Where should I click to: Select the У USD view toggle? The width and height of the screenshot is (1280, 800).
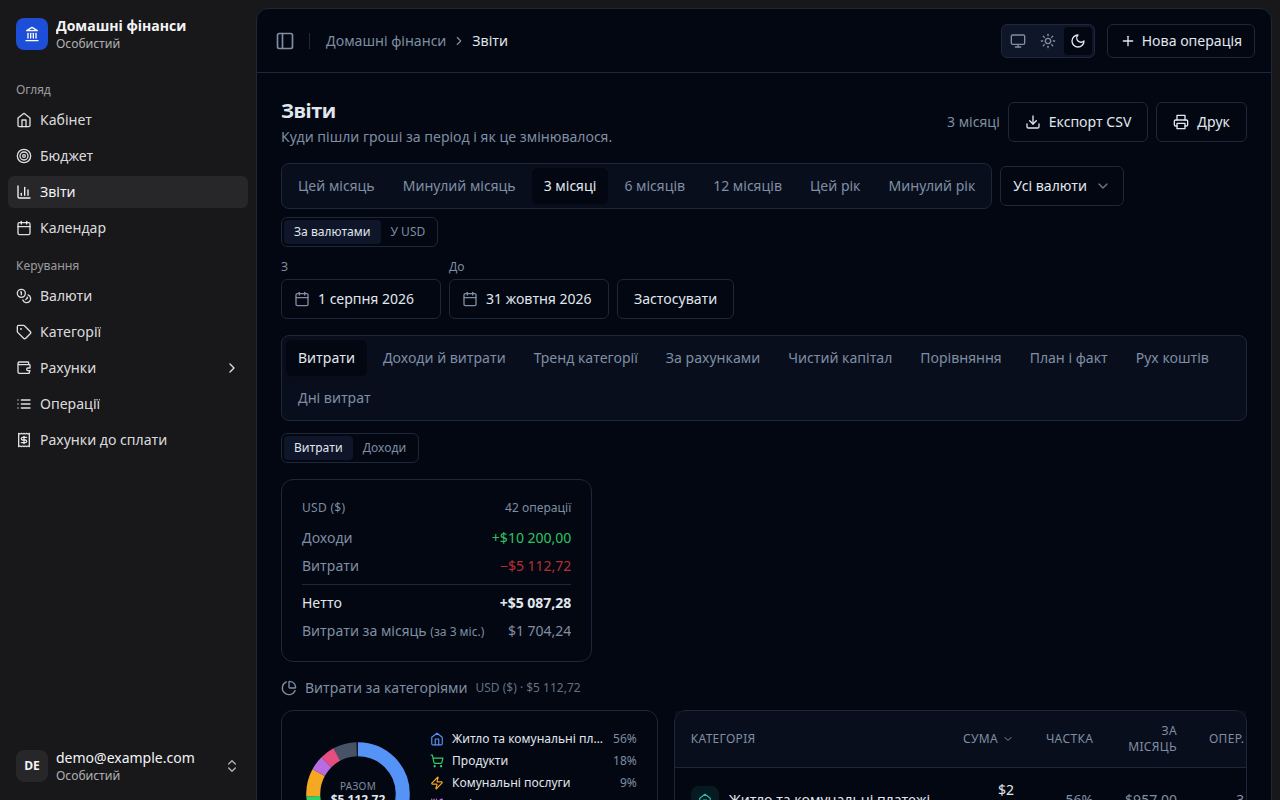[407, 232]
